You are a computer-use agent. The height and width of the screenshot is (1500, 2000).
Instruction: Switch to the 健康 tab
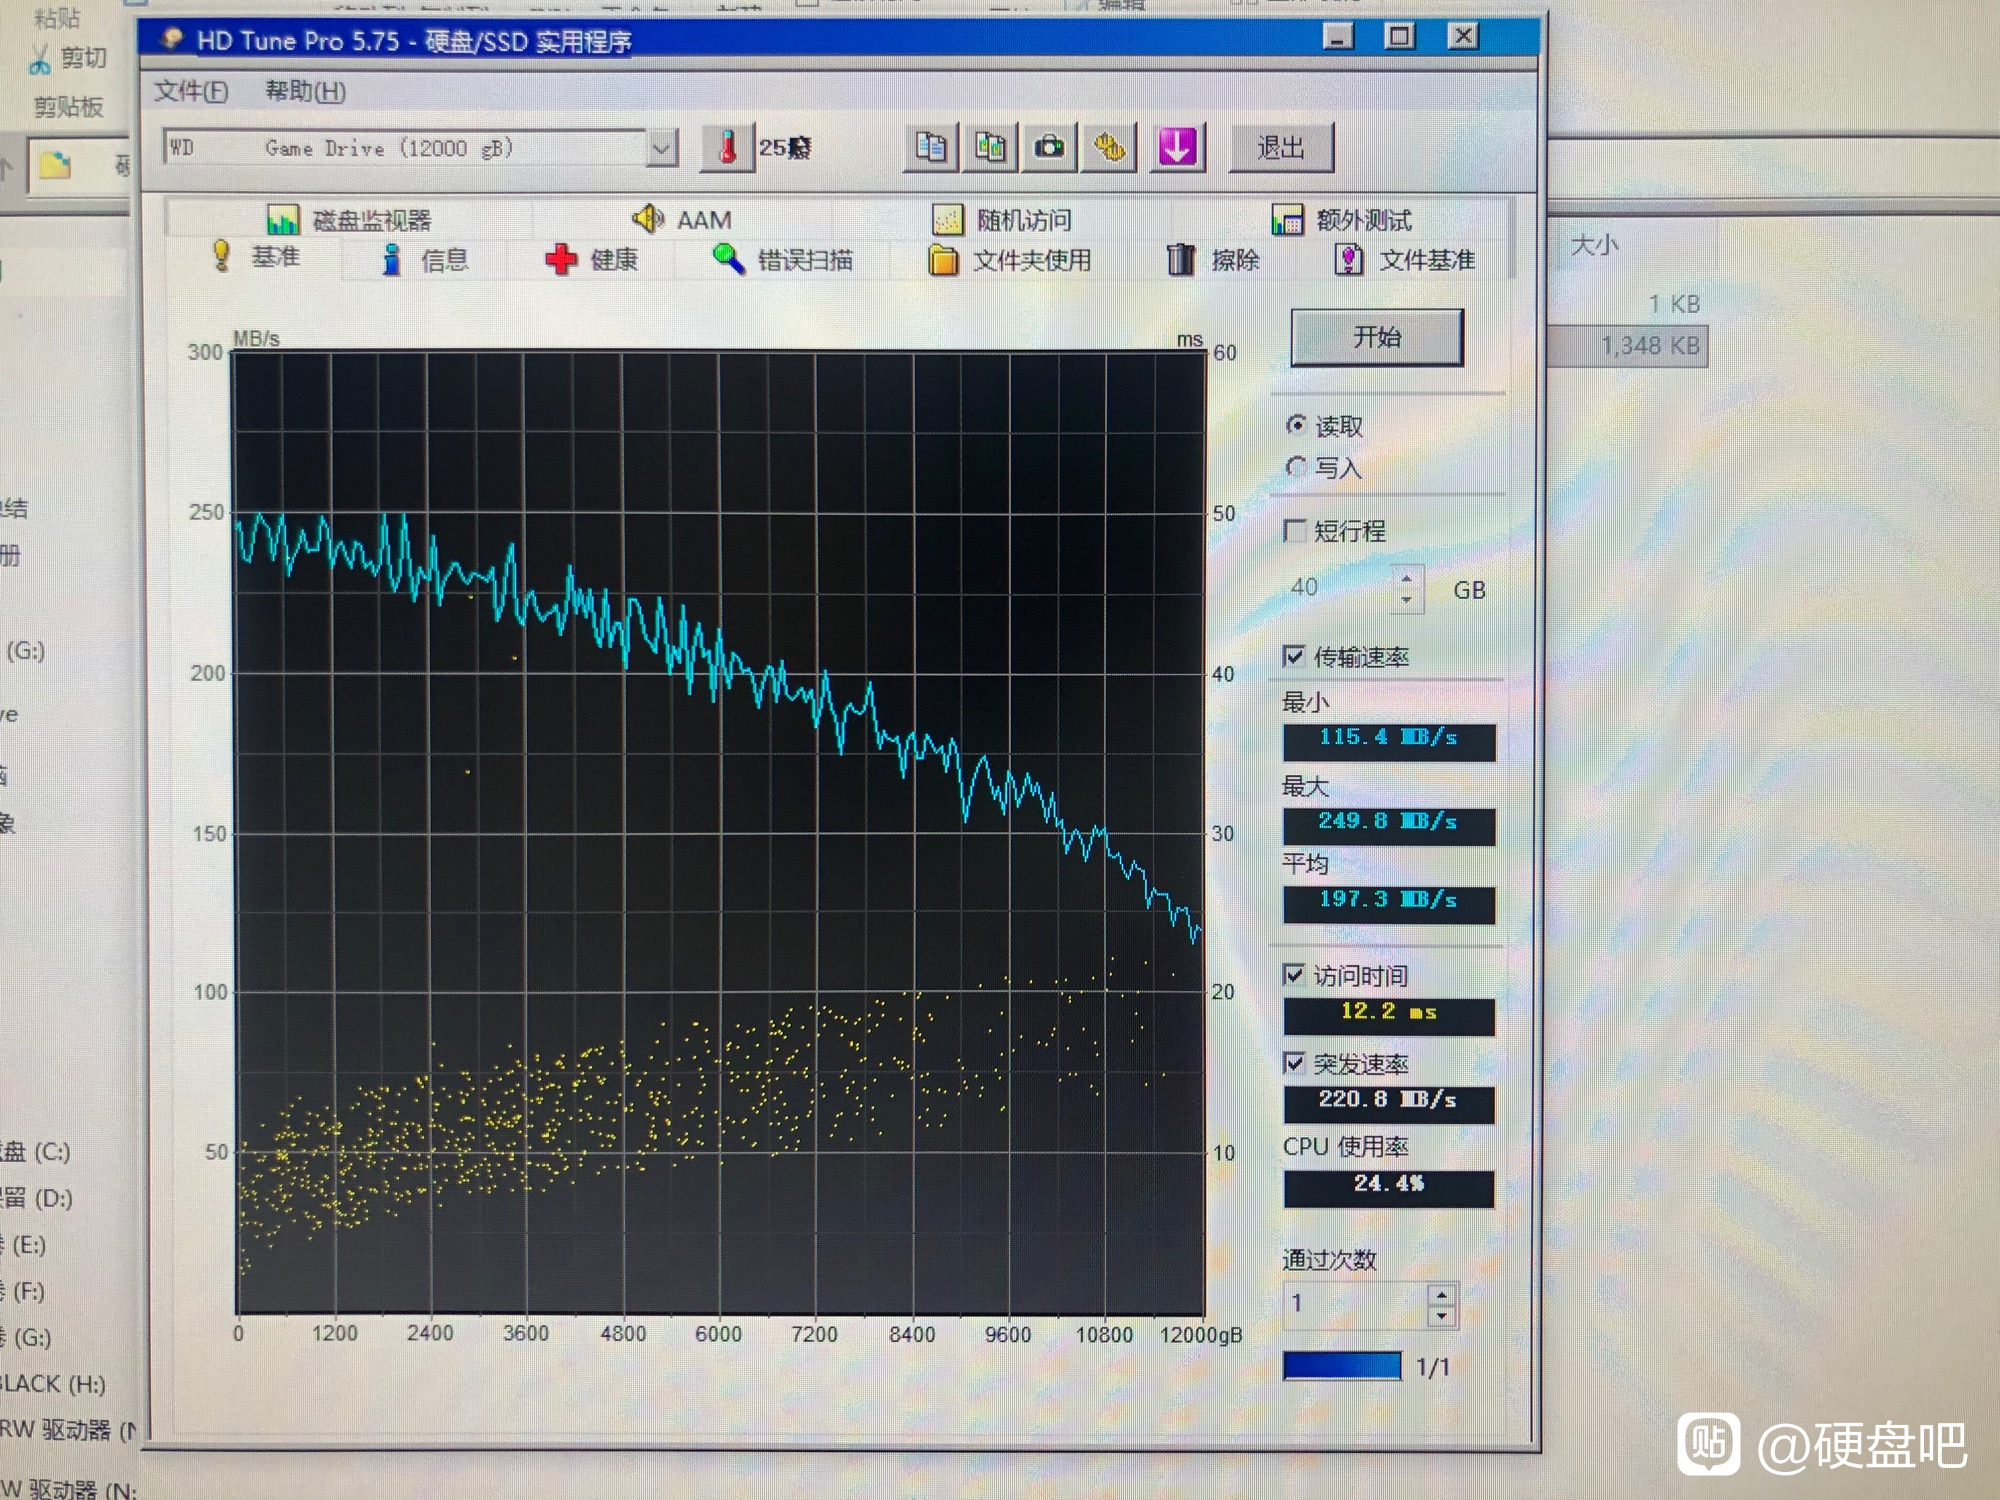tap(592, 260)
